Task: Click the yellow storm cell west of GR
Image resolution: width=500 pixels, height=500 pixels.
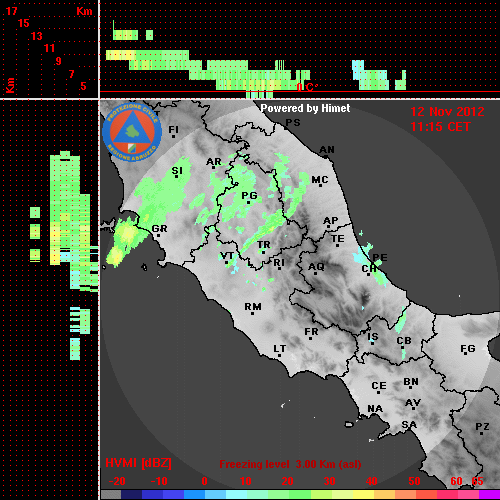Action: [x=127, y=234]
